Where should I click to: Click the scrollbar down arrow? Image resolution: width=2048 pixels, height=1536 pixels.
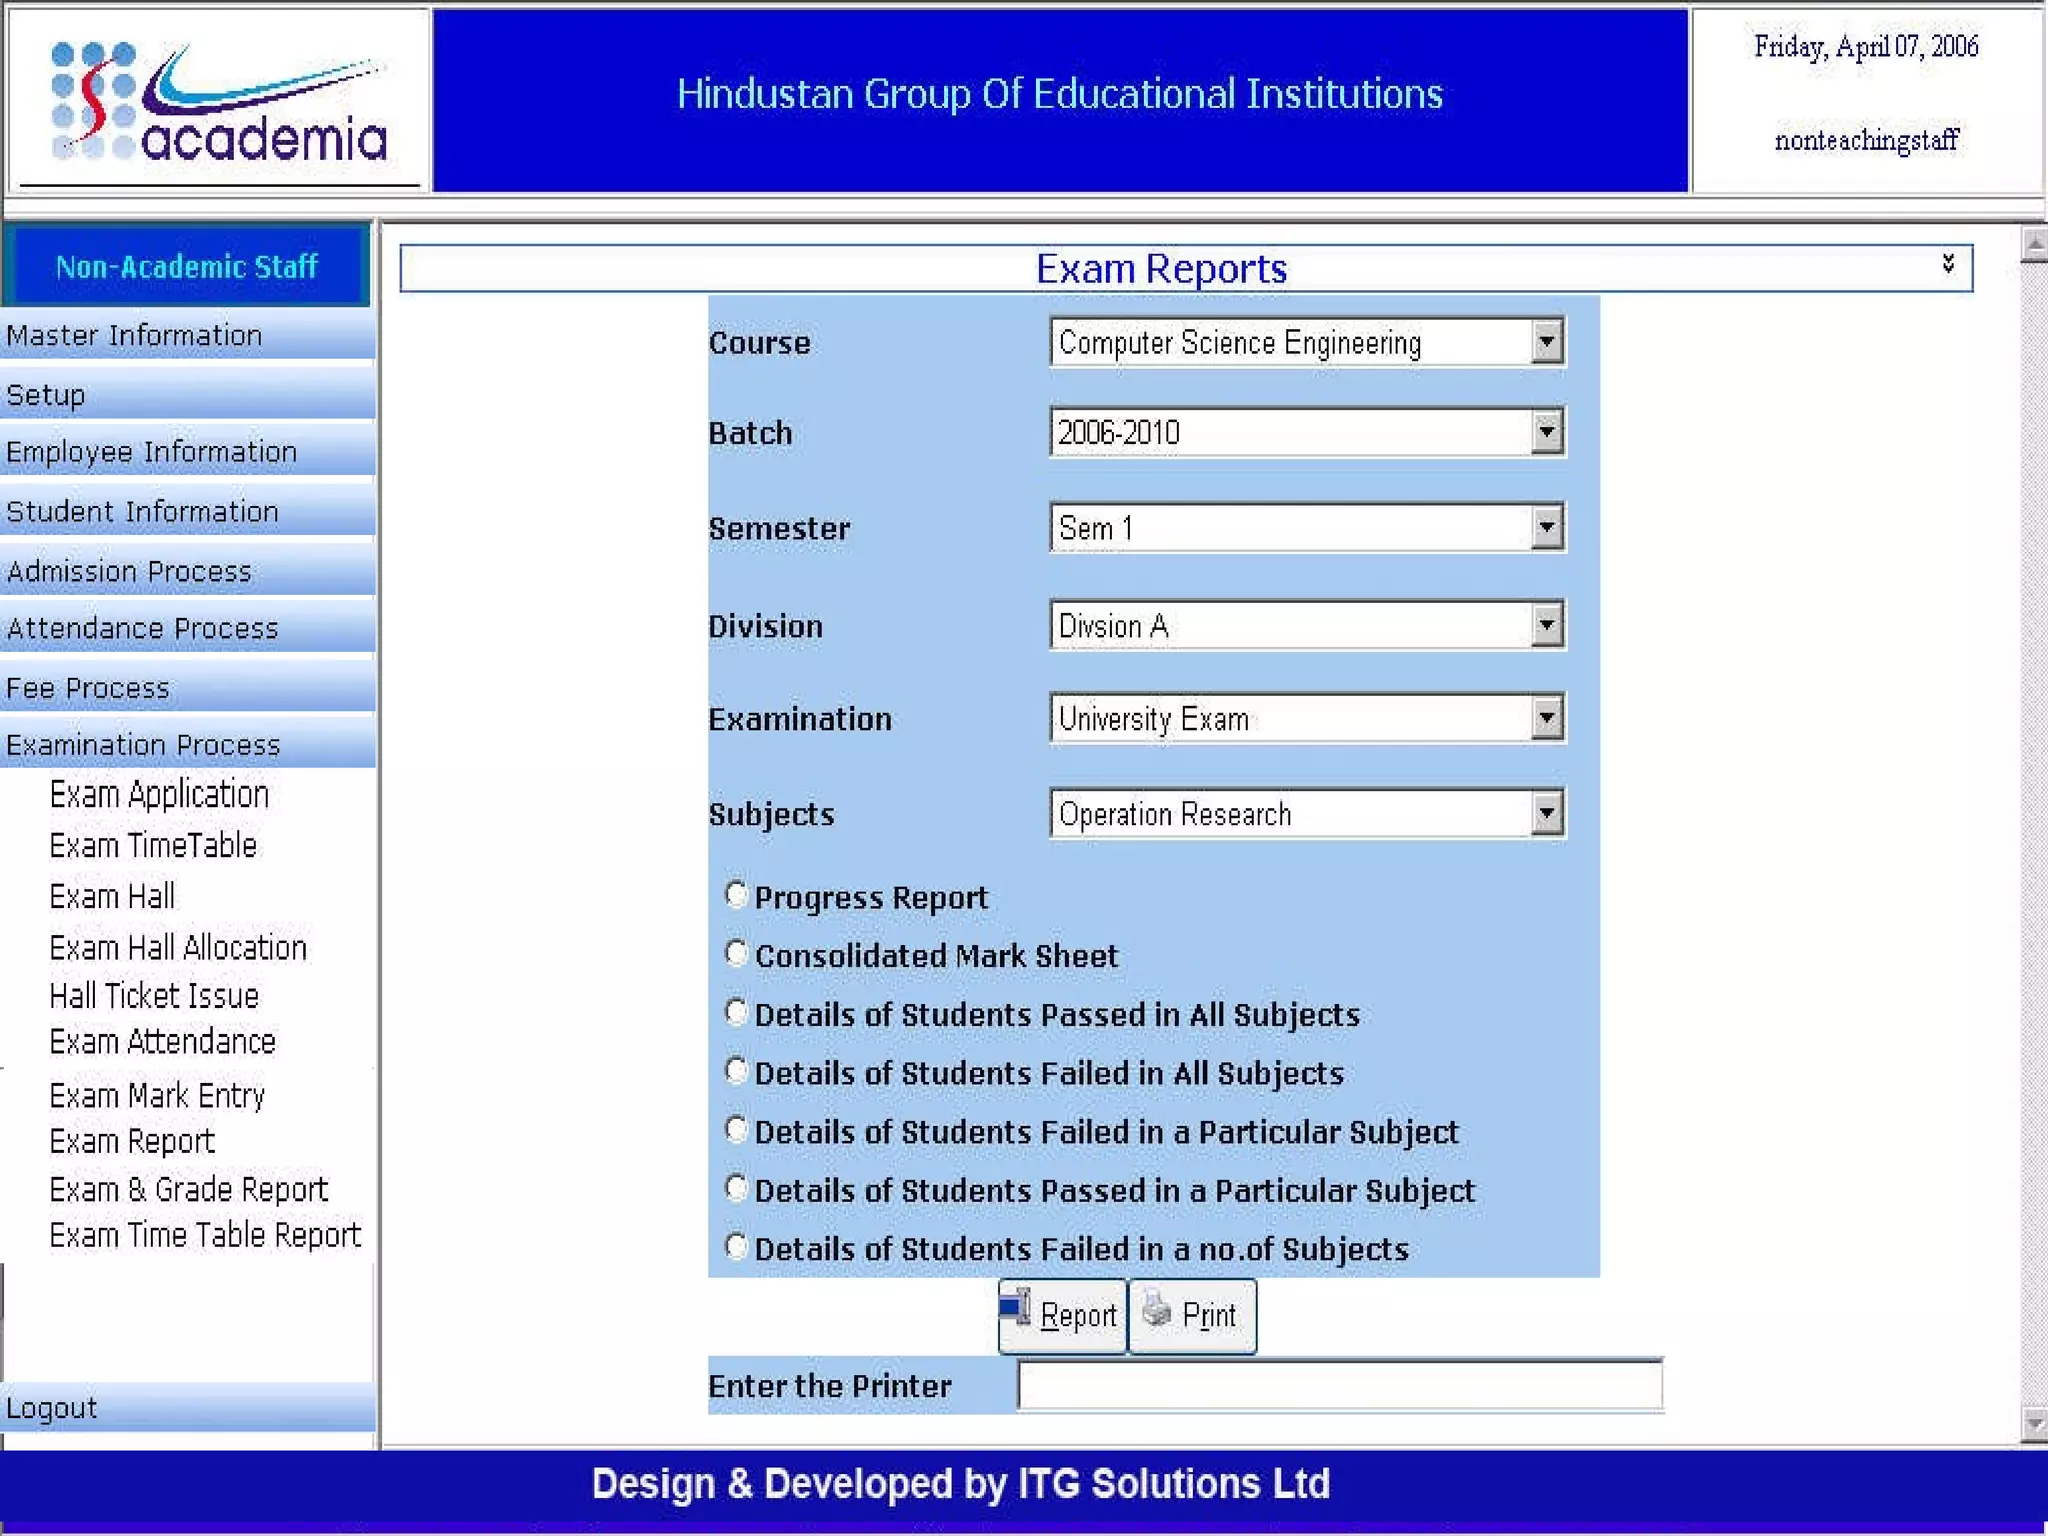click(x=2034, y=1423)
